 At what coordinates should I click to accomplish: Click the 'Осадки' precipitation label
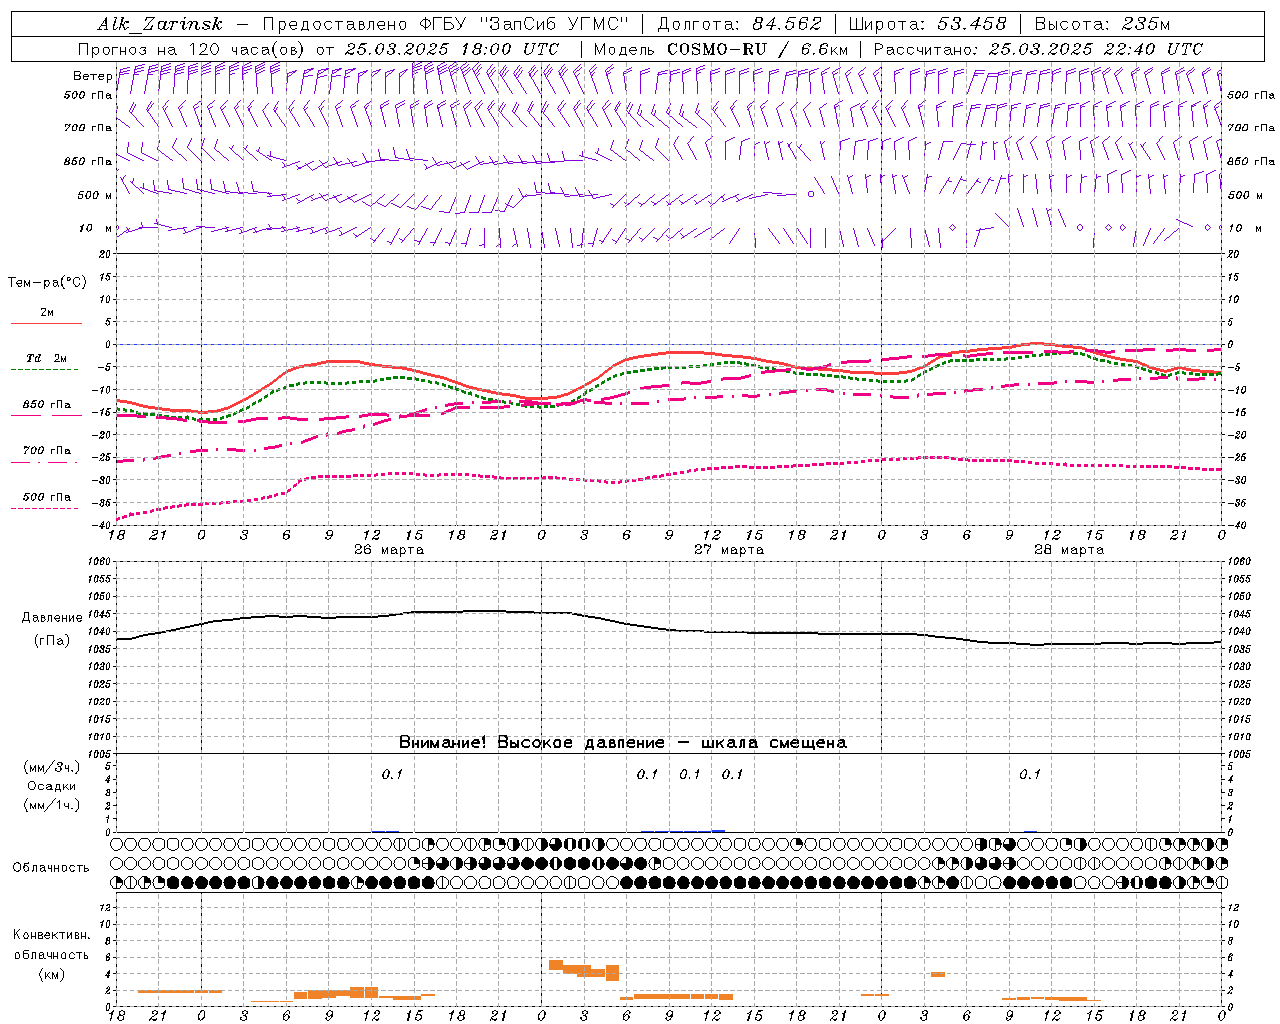coord(51,786)
